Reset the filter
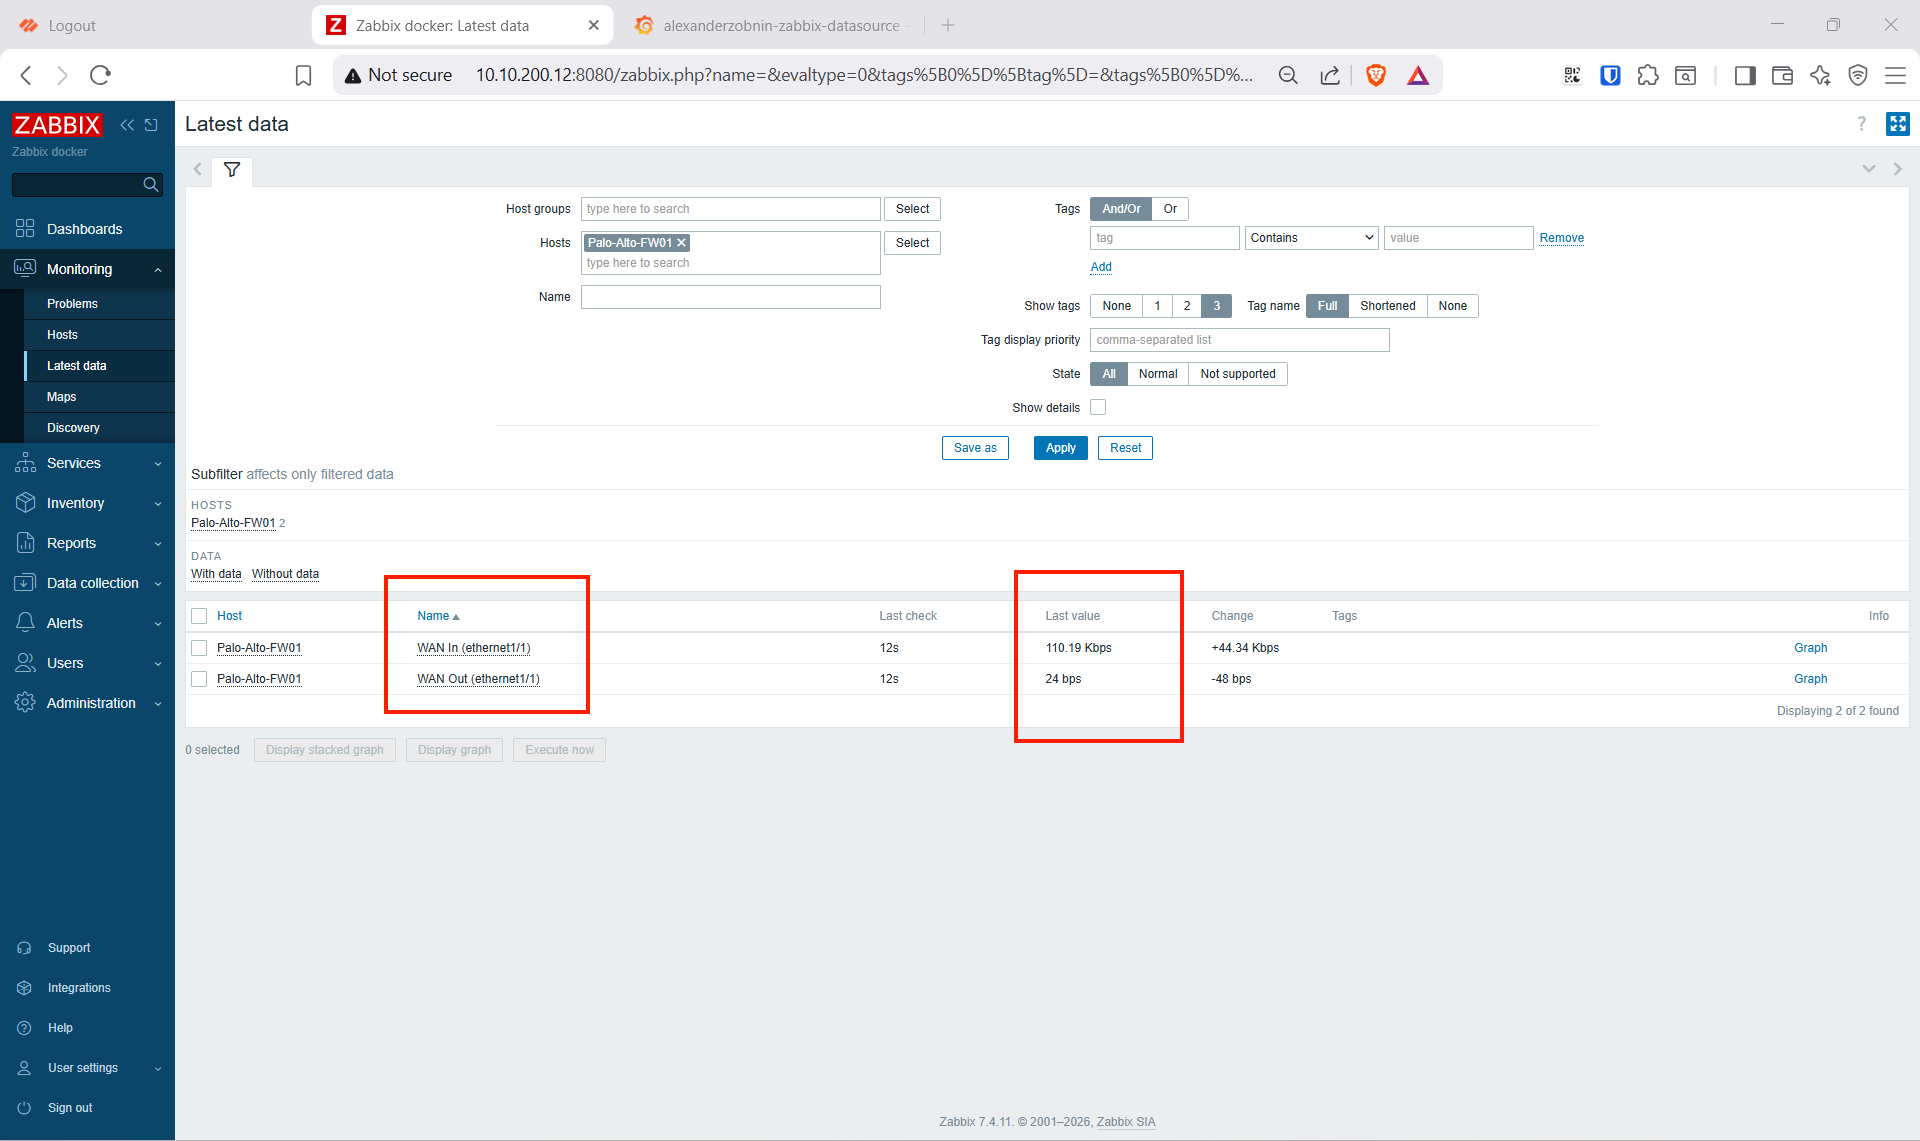This screenshot has width=1920, height=1141. tap(1125, 448)
